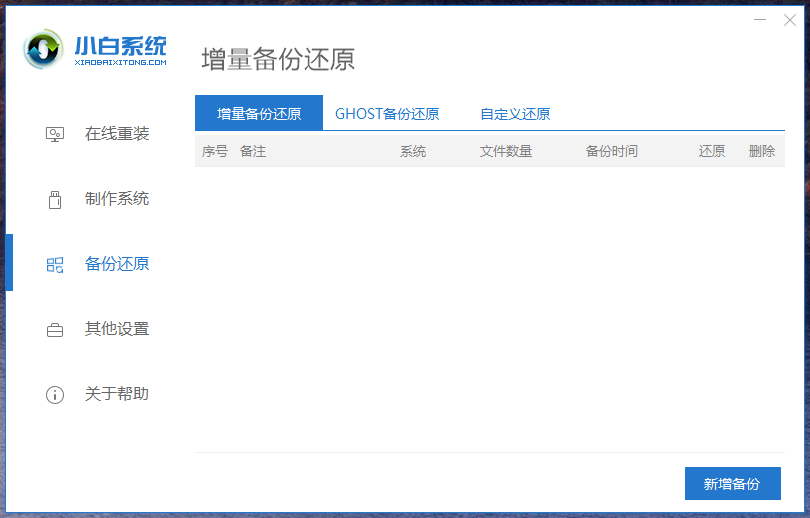
Task: Click the 删除 column header
Action: tap(762, 151)
